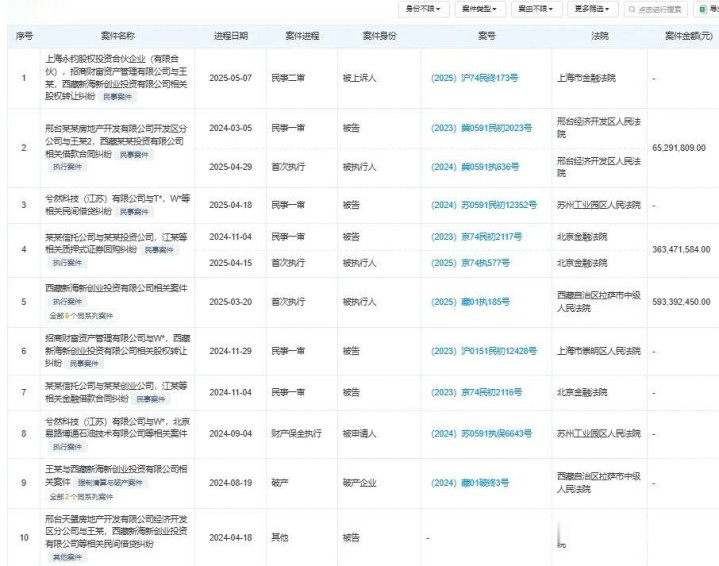Click the 进程日期 column header
The image size is (719, 566).
[x=231, y=36]
